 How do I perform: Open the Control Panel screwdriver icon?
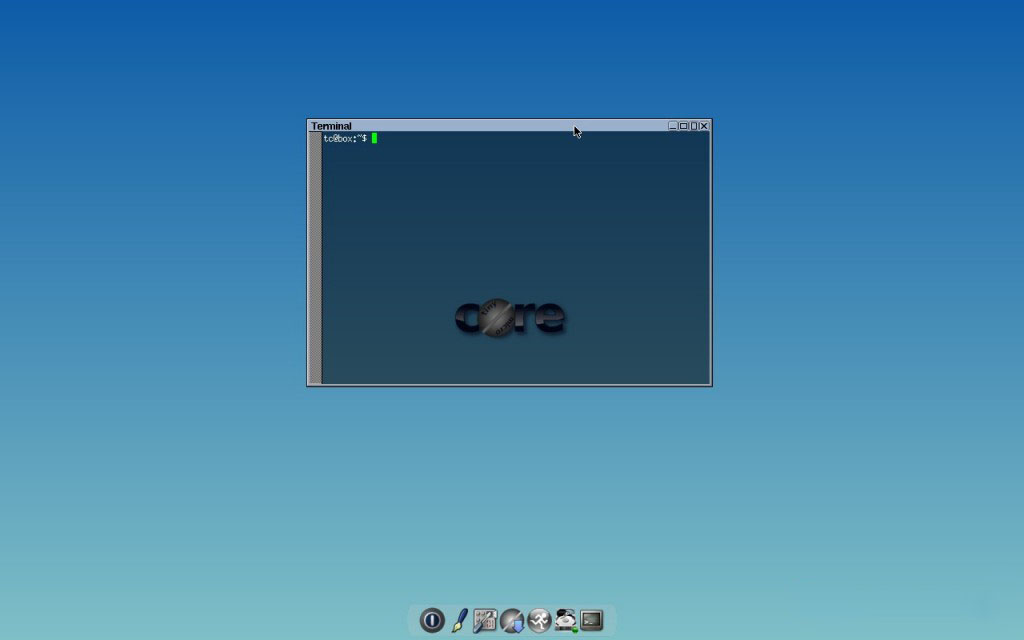(x=485, y=620)
